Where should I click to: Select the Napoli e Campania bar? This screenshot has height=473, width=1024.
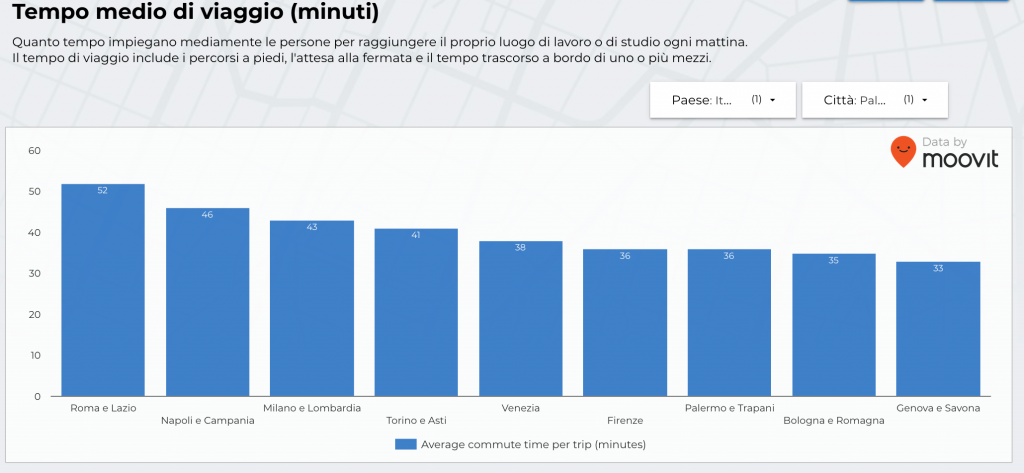(x=207, y=302)
